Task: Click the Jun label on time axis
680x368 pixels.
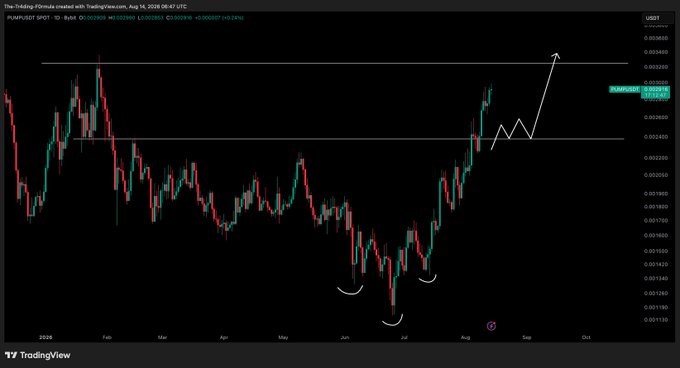Action: coord(345,337)
